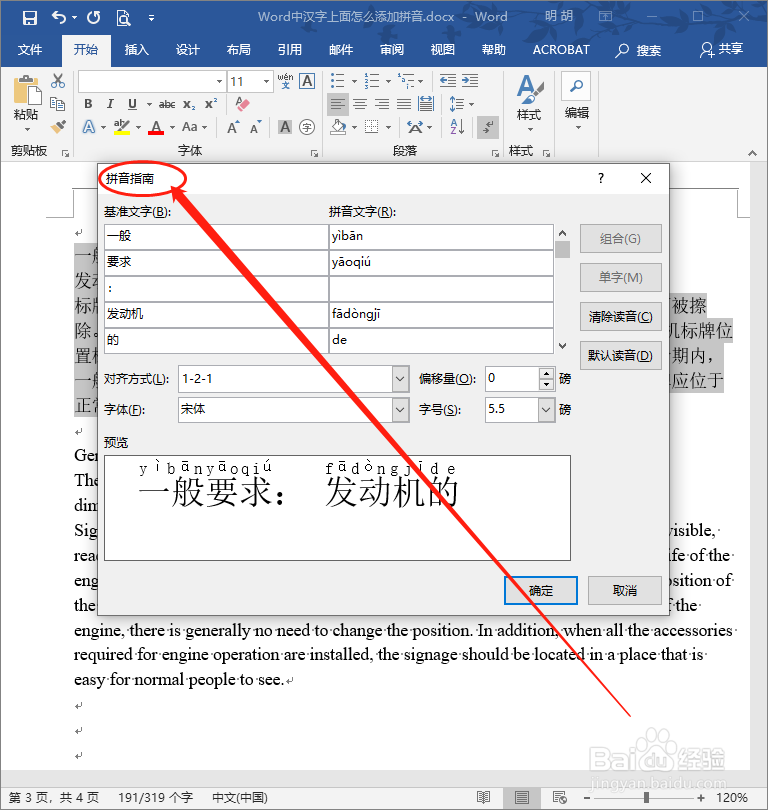
Task: Open the 对齐方式 alignment dropdown
Action: [400, 379]
